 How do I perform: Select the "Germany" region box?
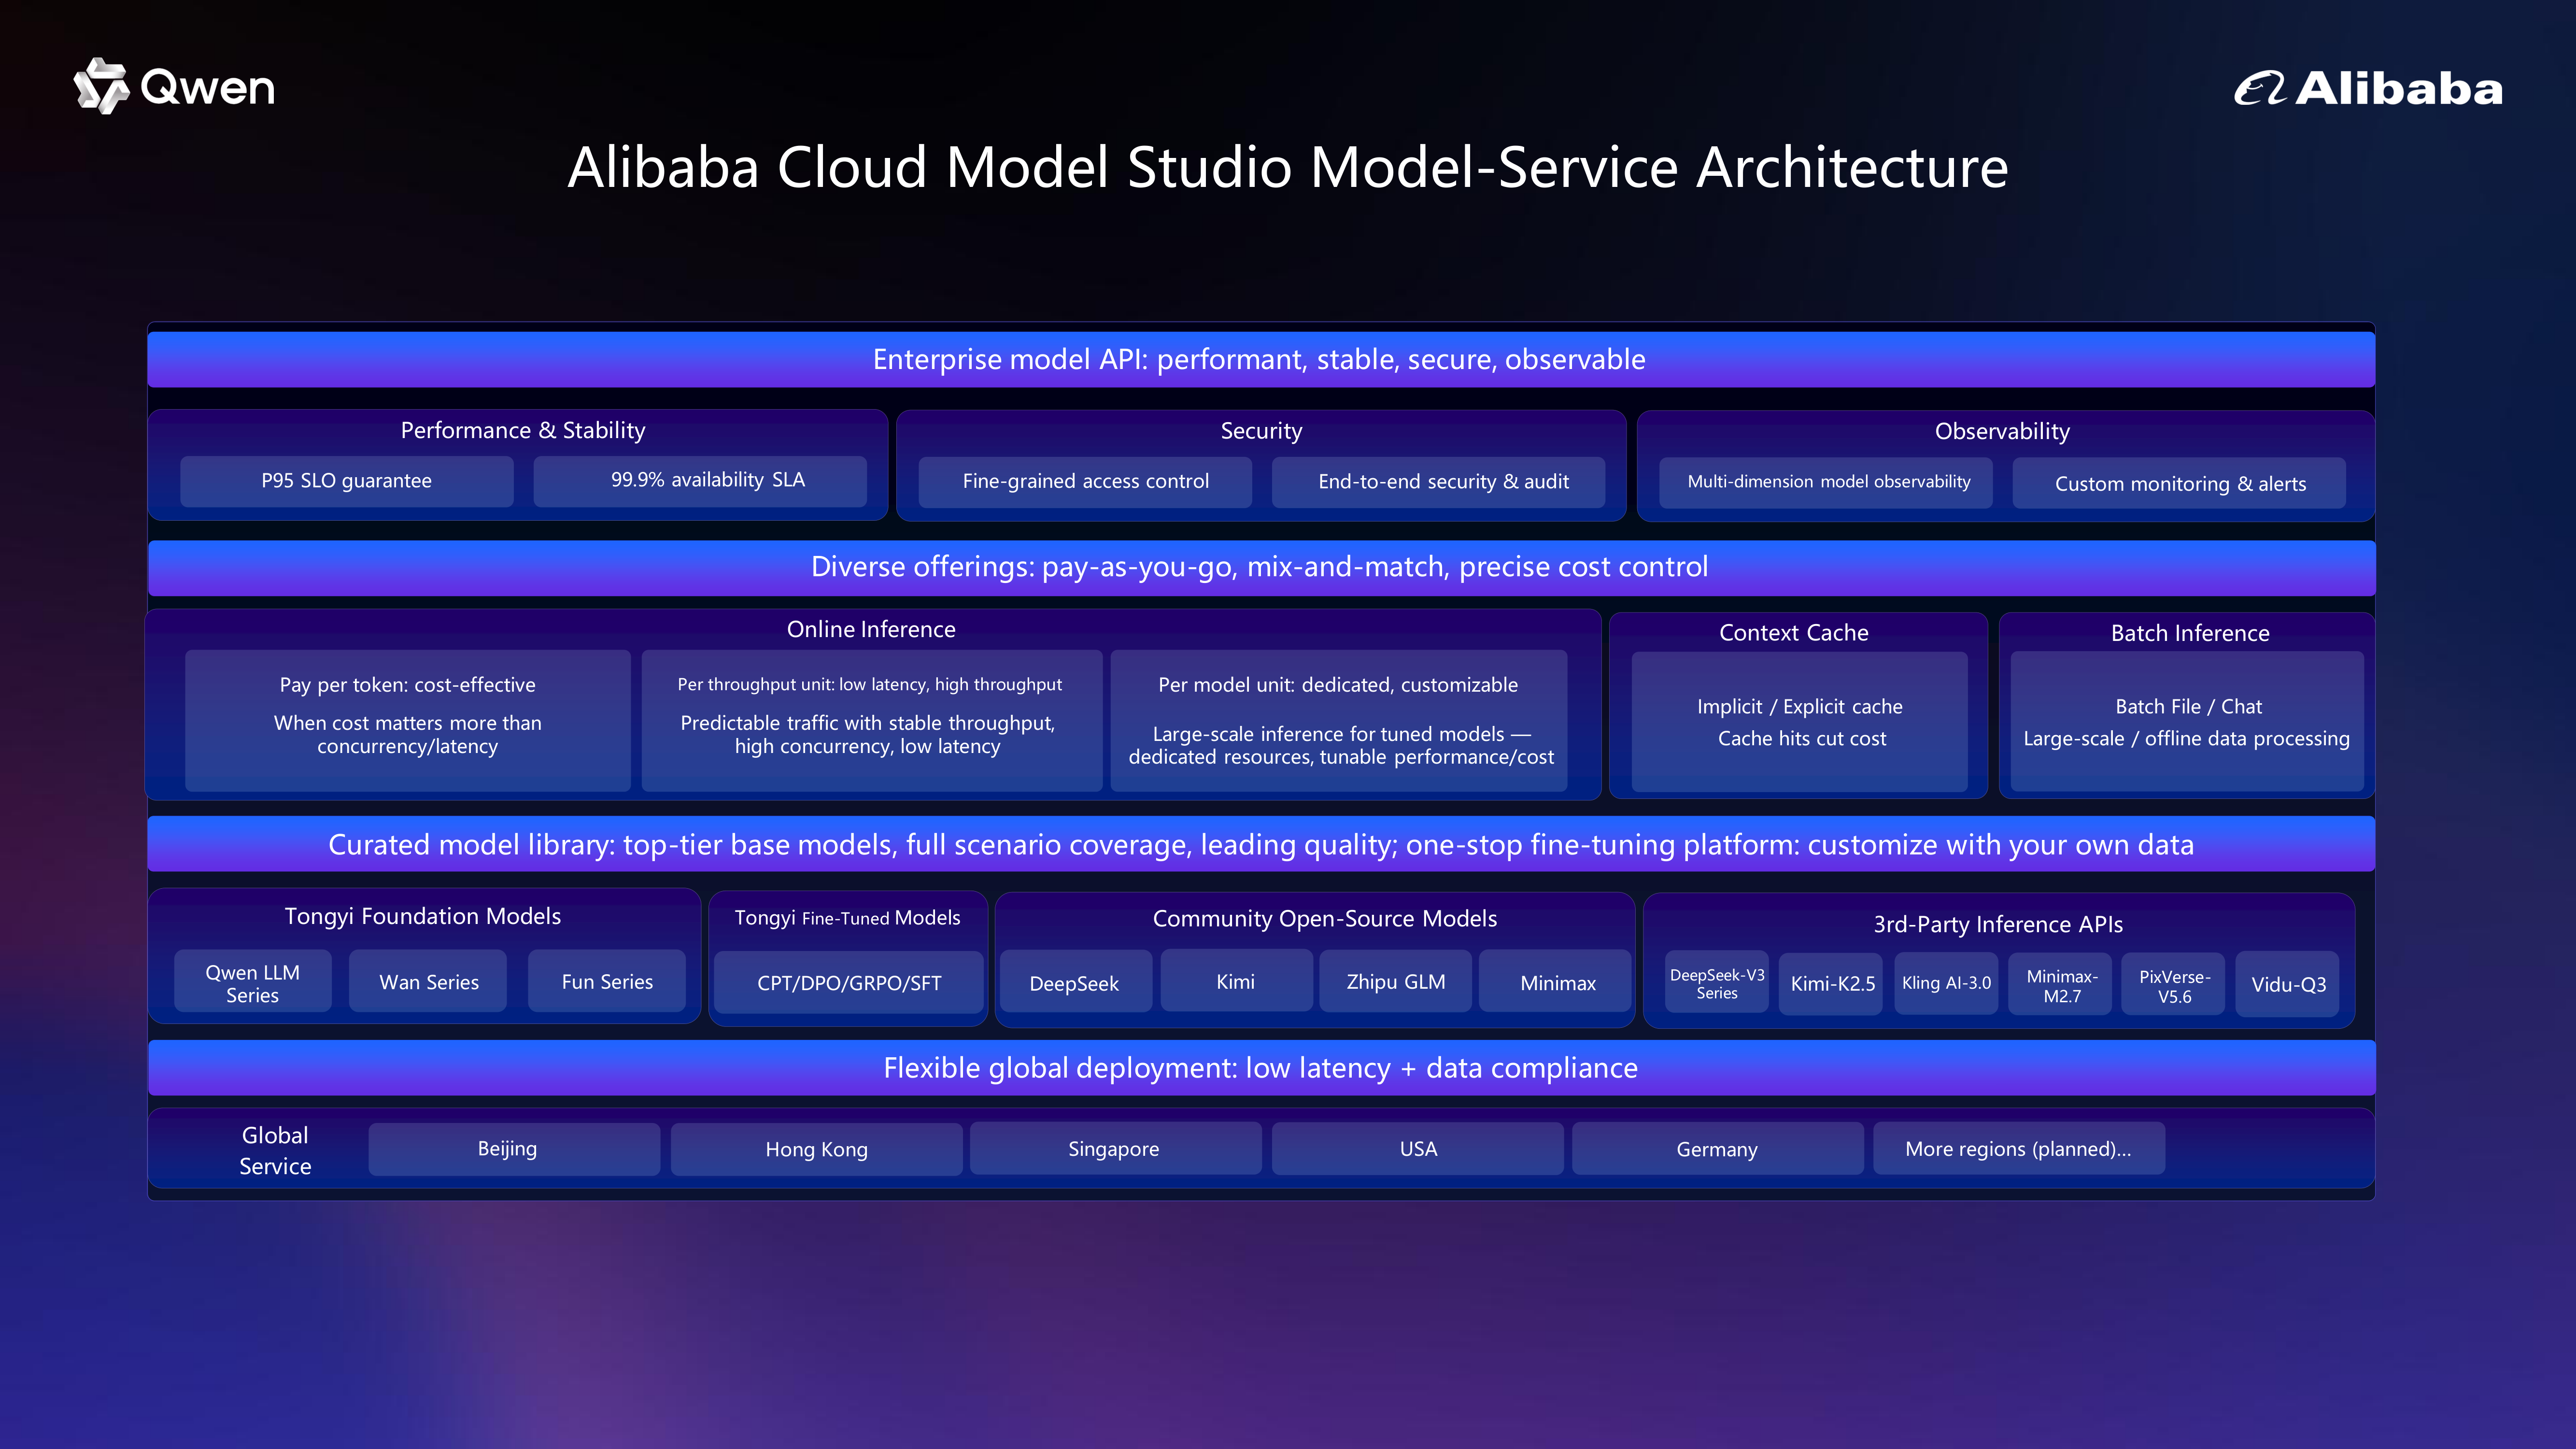pos(1718,1148)
